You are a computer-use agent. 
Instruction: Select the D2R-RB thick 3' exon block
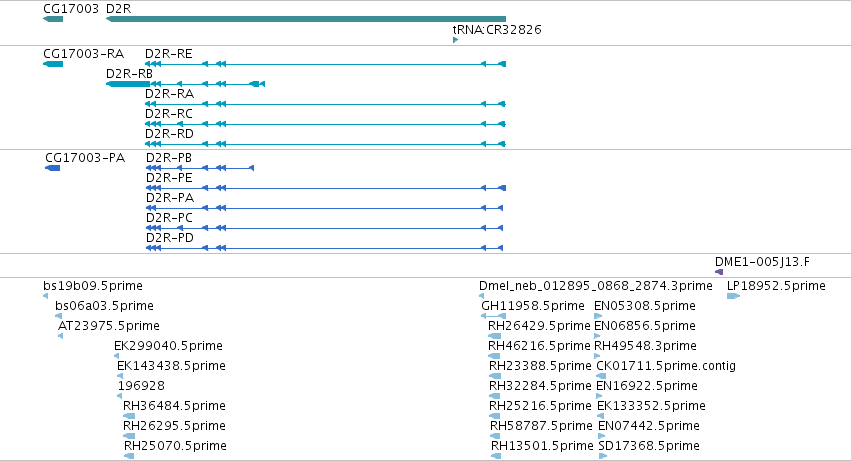[128, 84]
